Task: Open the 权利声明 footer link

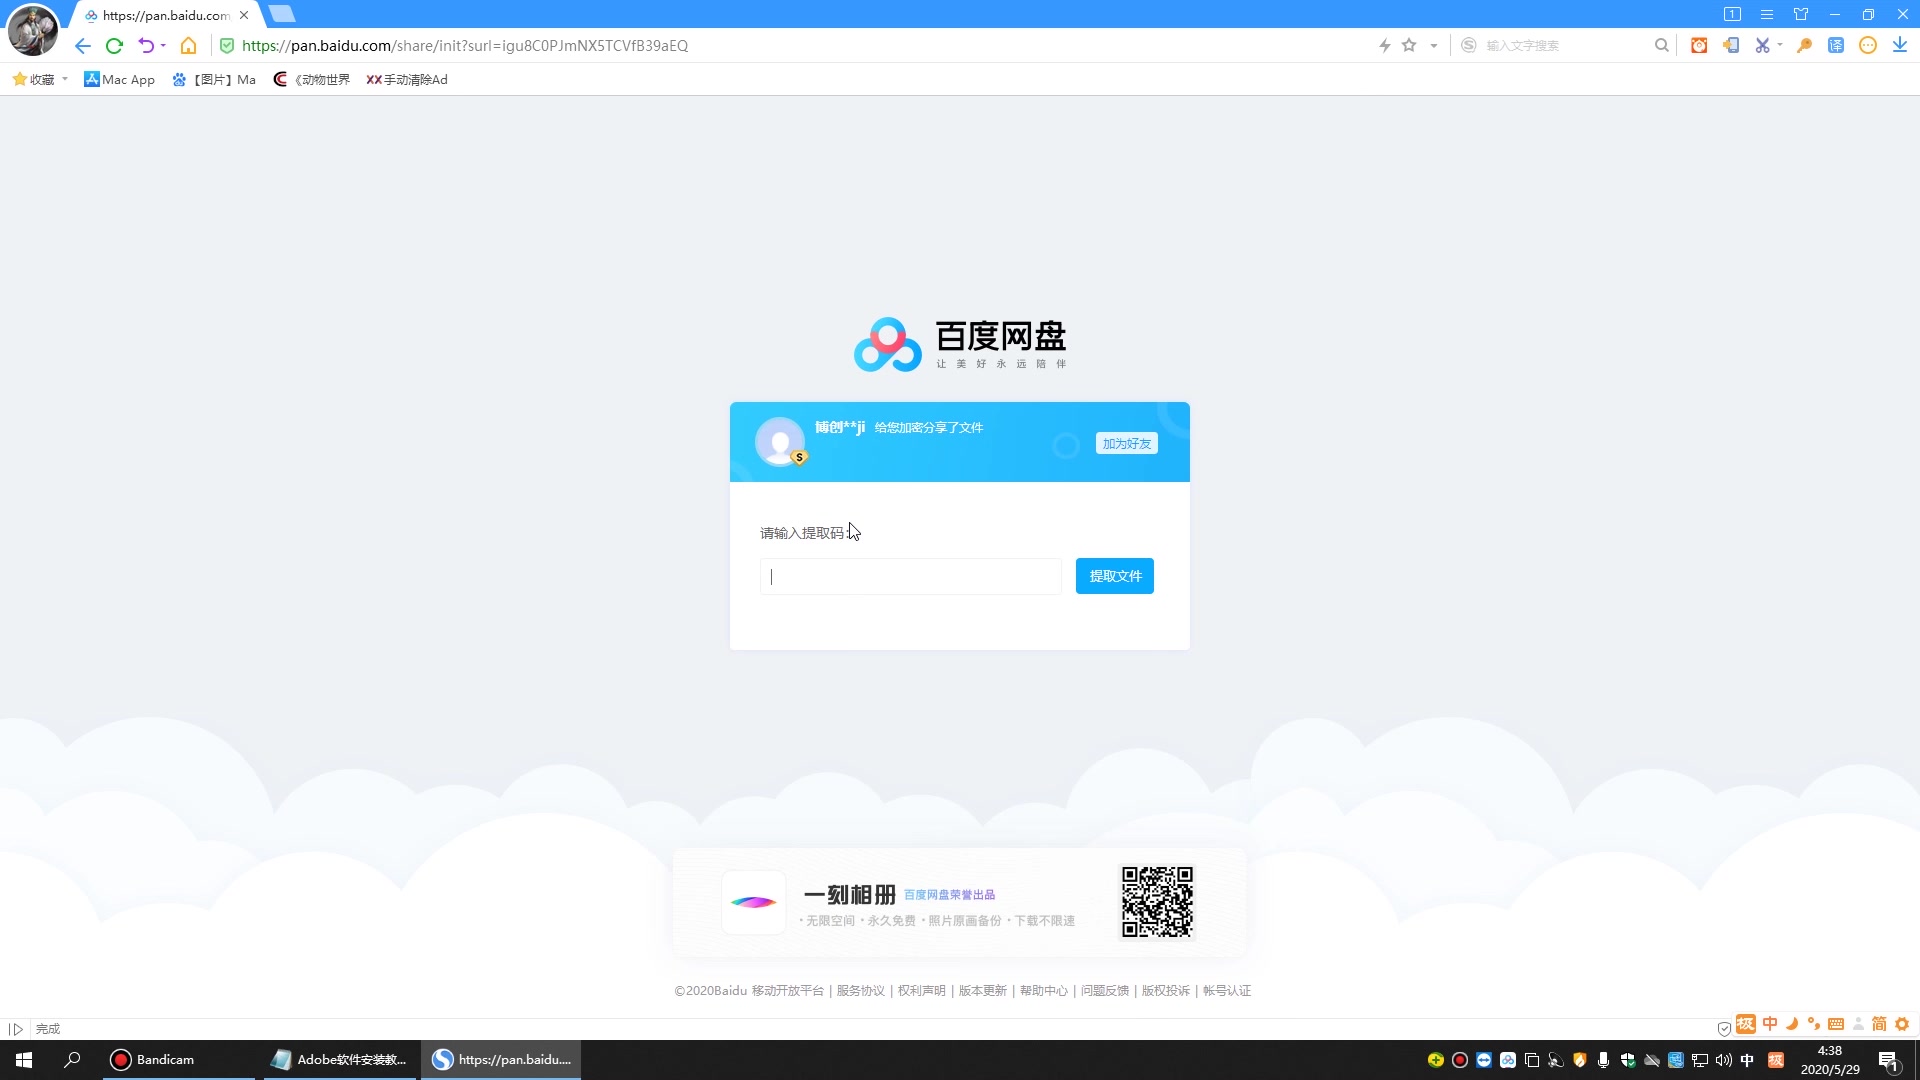Action: point(922,991)
